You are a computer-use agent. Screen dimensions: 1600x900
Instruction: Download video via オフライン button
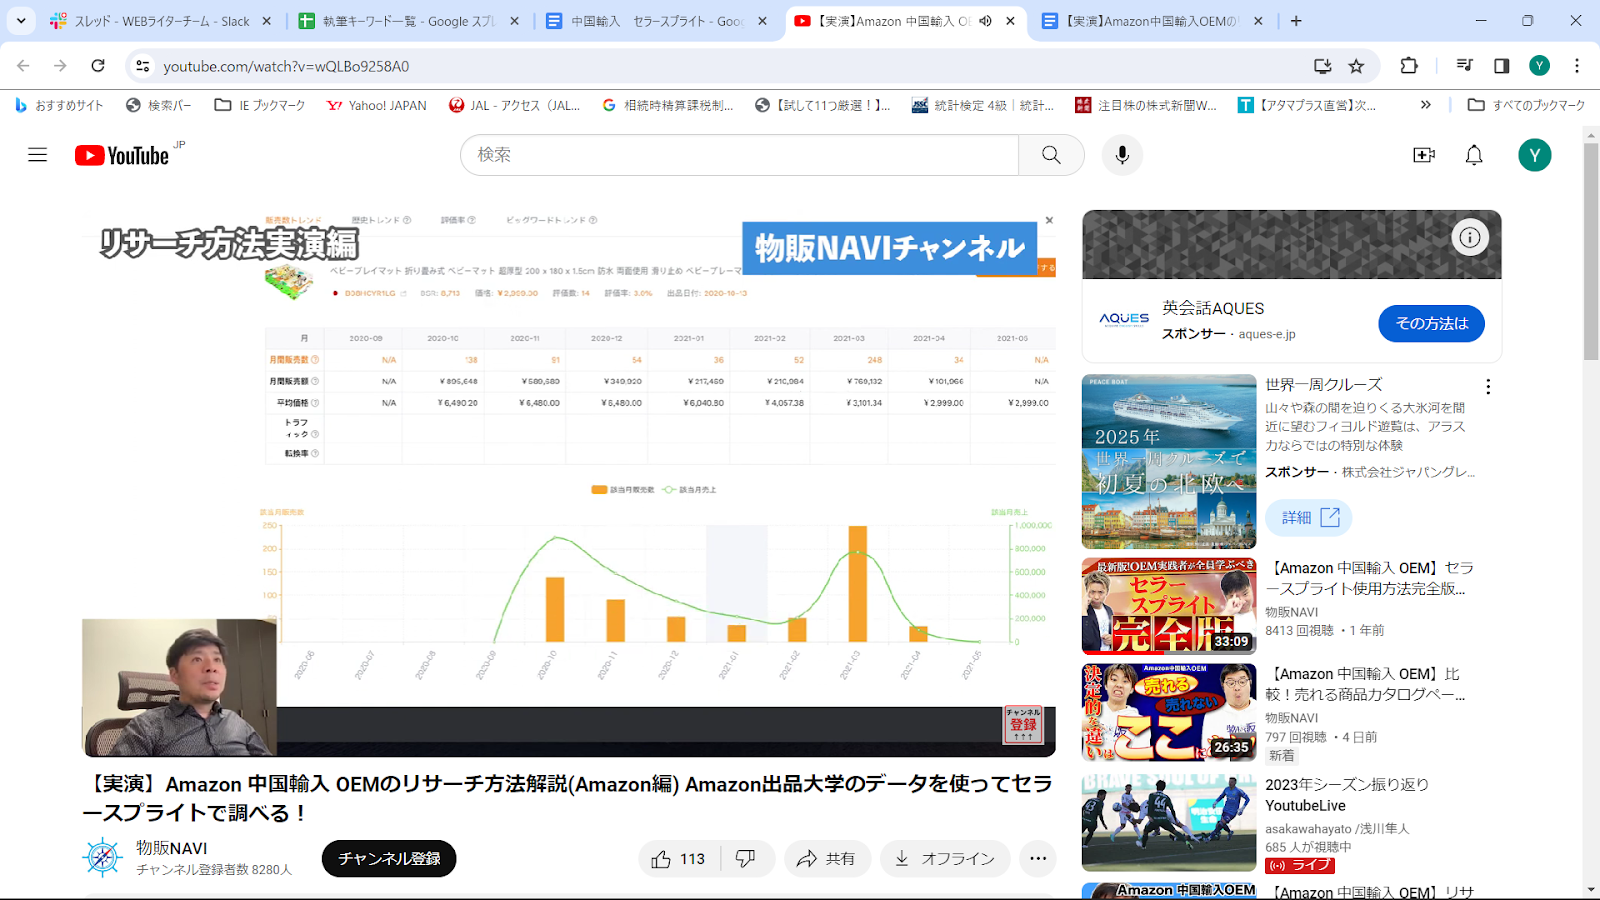945,859
